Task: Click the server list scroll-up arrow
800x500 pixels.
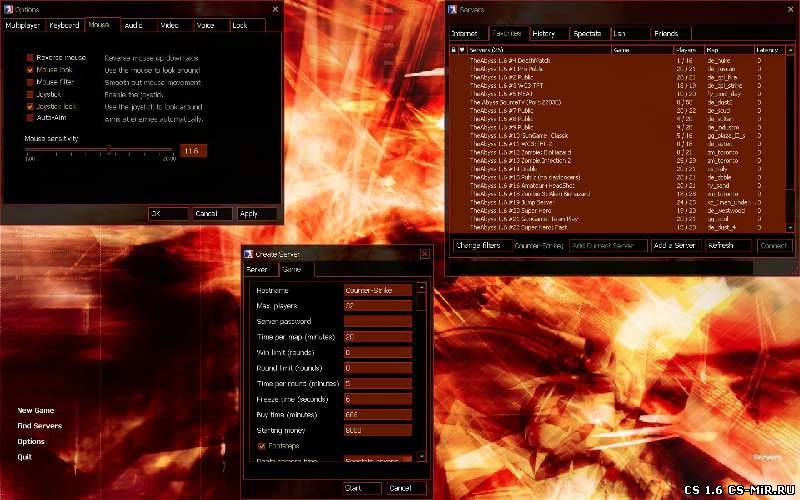Action: [x=790, y=50]
